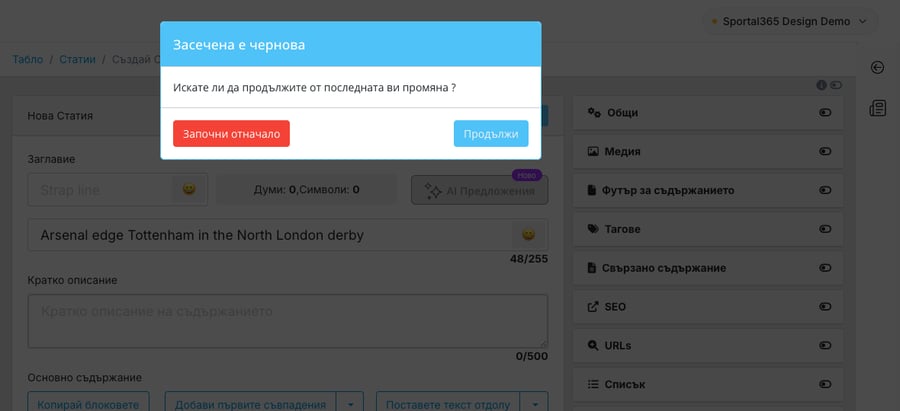Click the magnifier icon next to URLs
The image size is (900, 411).
pyautogui.click(x=593, y=345)
